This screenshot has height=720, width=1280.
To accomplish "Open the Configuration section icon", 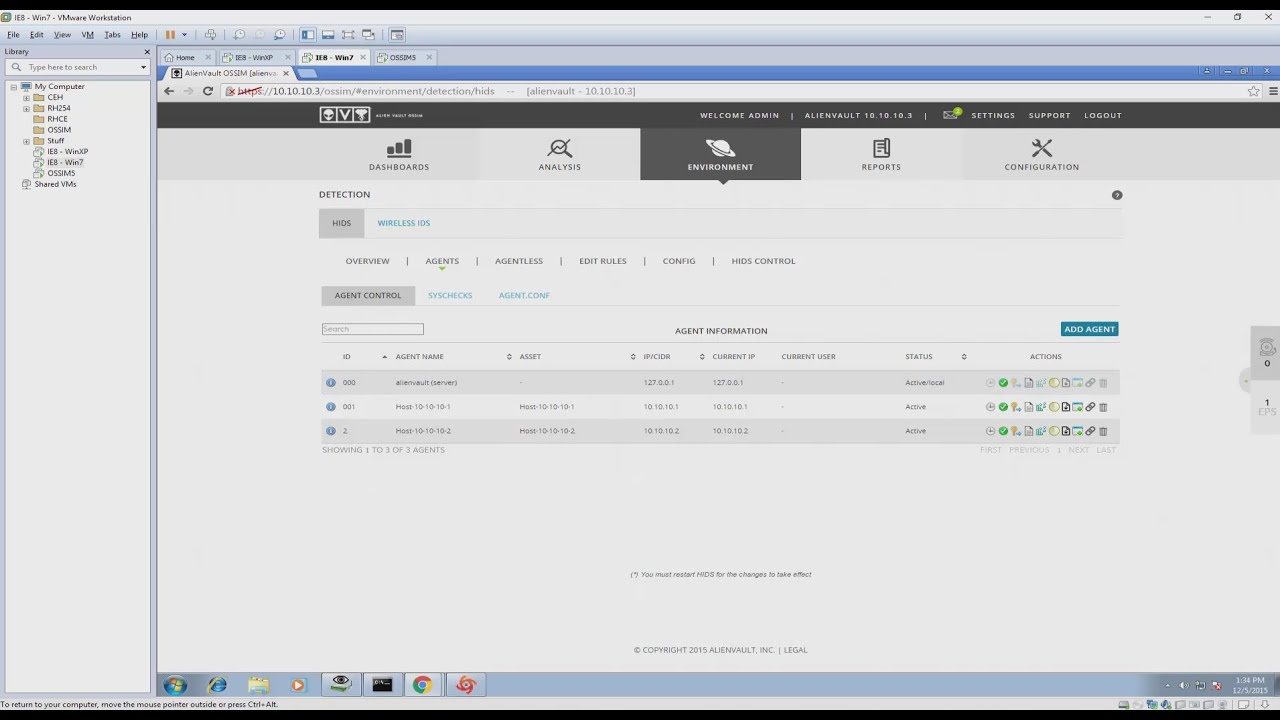I will tap(1042, 149).
